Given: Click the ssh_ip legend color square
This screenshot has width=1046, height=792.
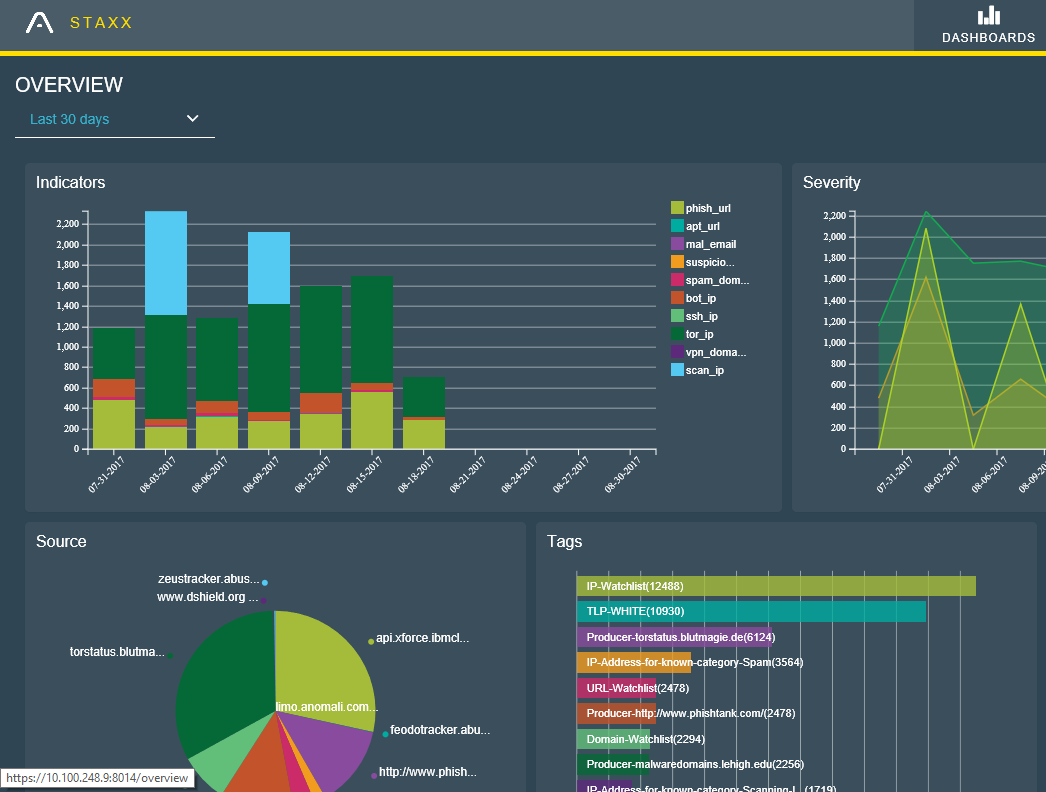Looking at the screenshot, I should click(677, 316).
